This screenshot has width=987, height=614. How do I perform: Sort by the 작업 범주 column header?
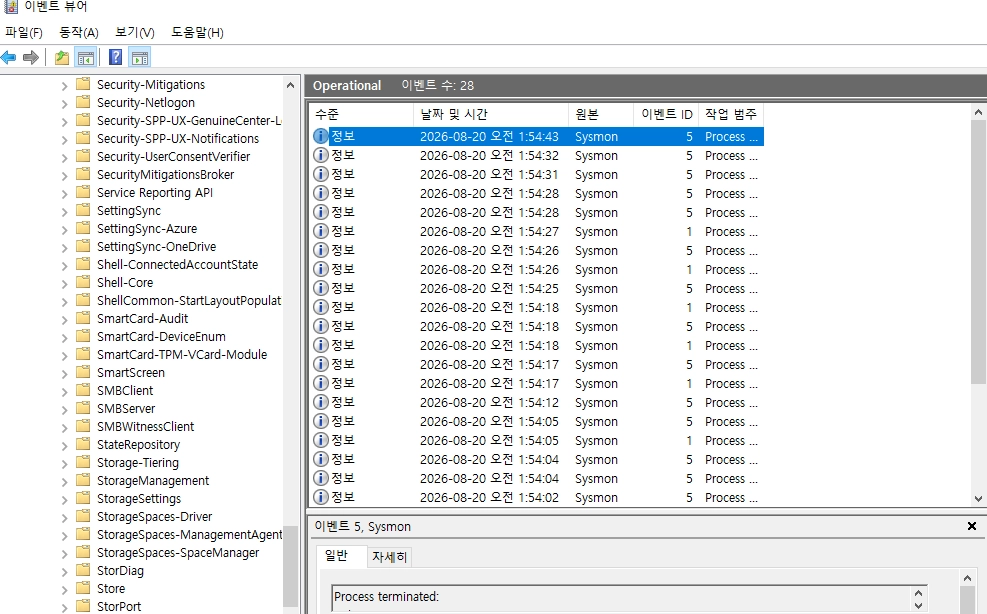731,114
